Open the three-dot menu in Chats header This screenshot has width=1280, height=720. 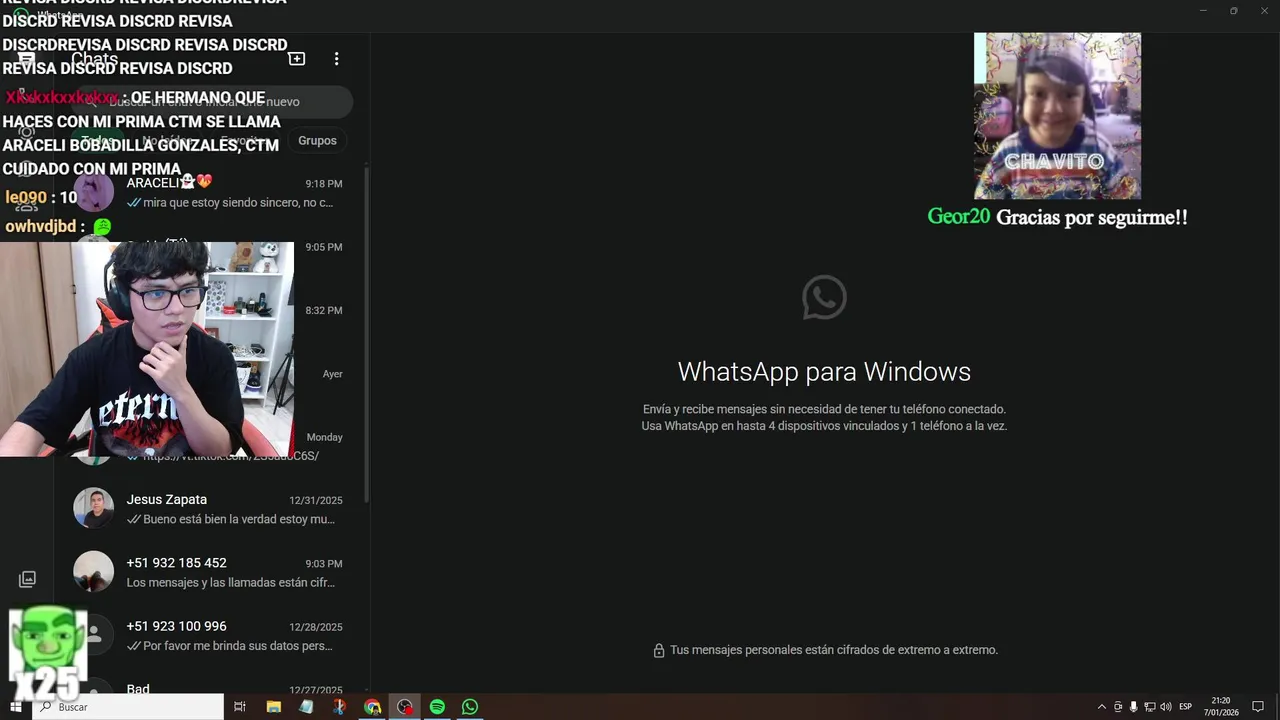[x=336, y=59]
